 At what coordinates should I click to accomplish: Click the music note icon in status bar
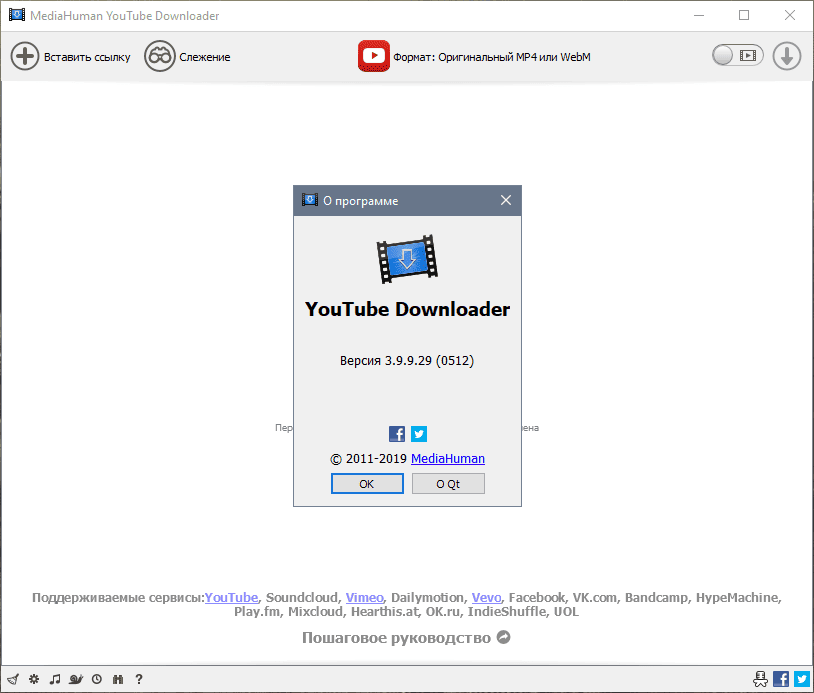coord(55,679)
